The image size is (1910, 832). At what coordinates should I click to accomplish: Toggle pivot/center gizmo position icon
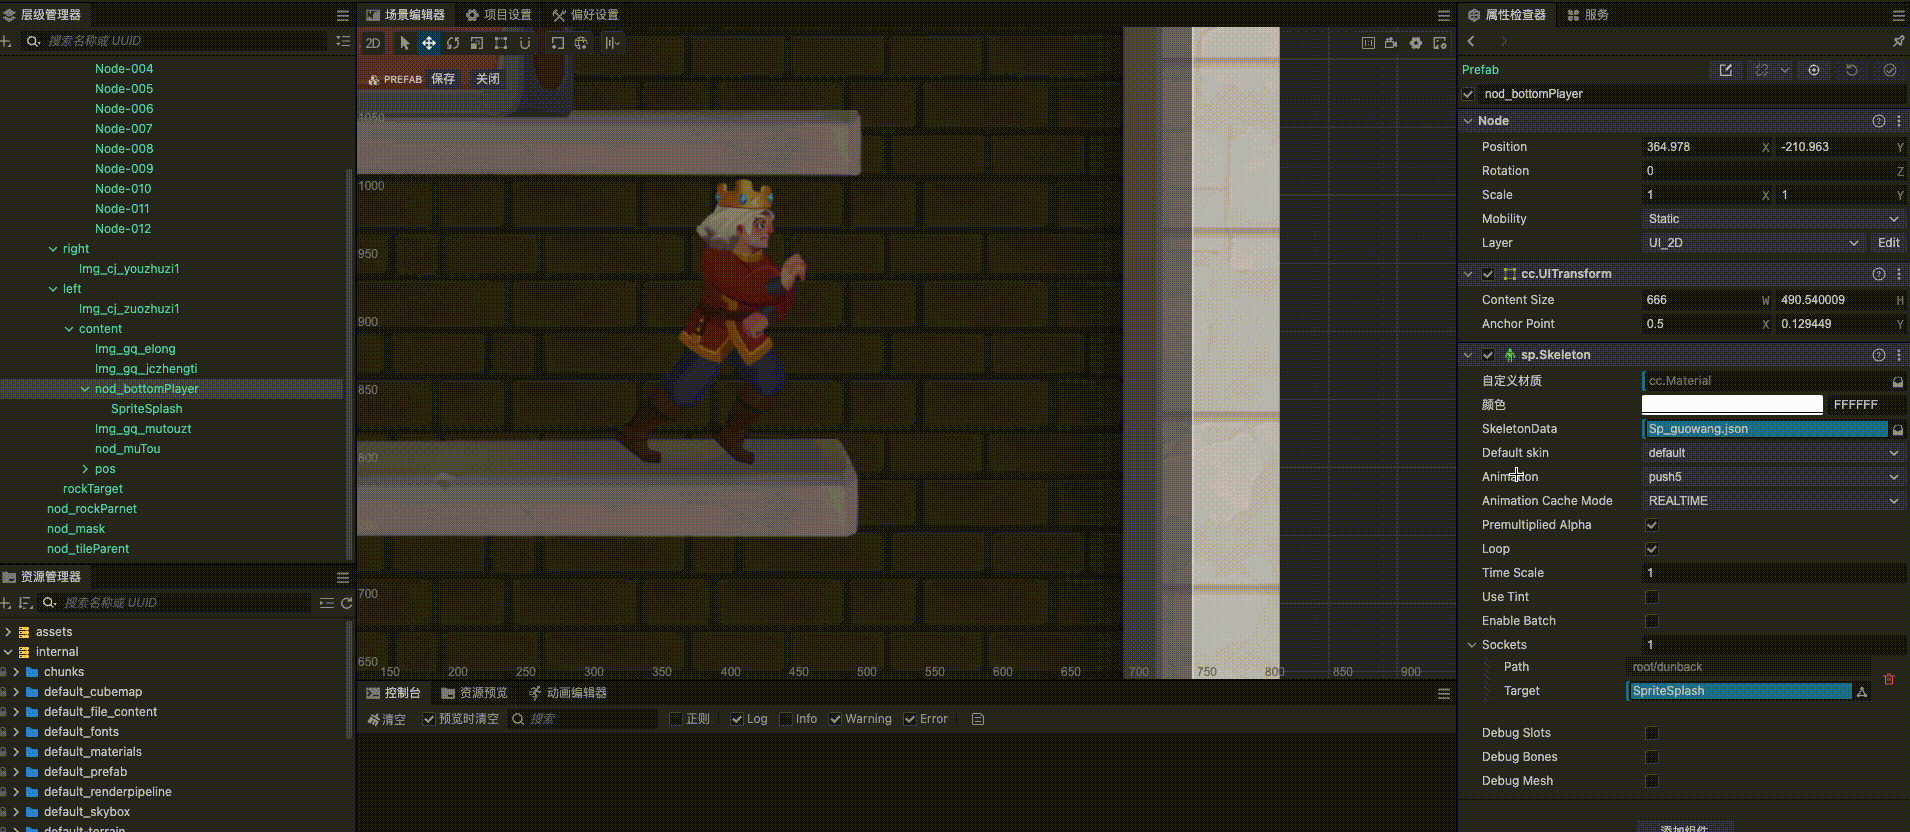pos(558,43)
